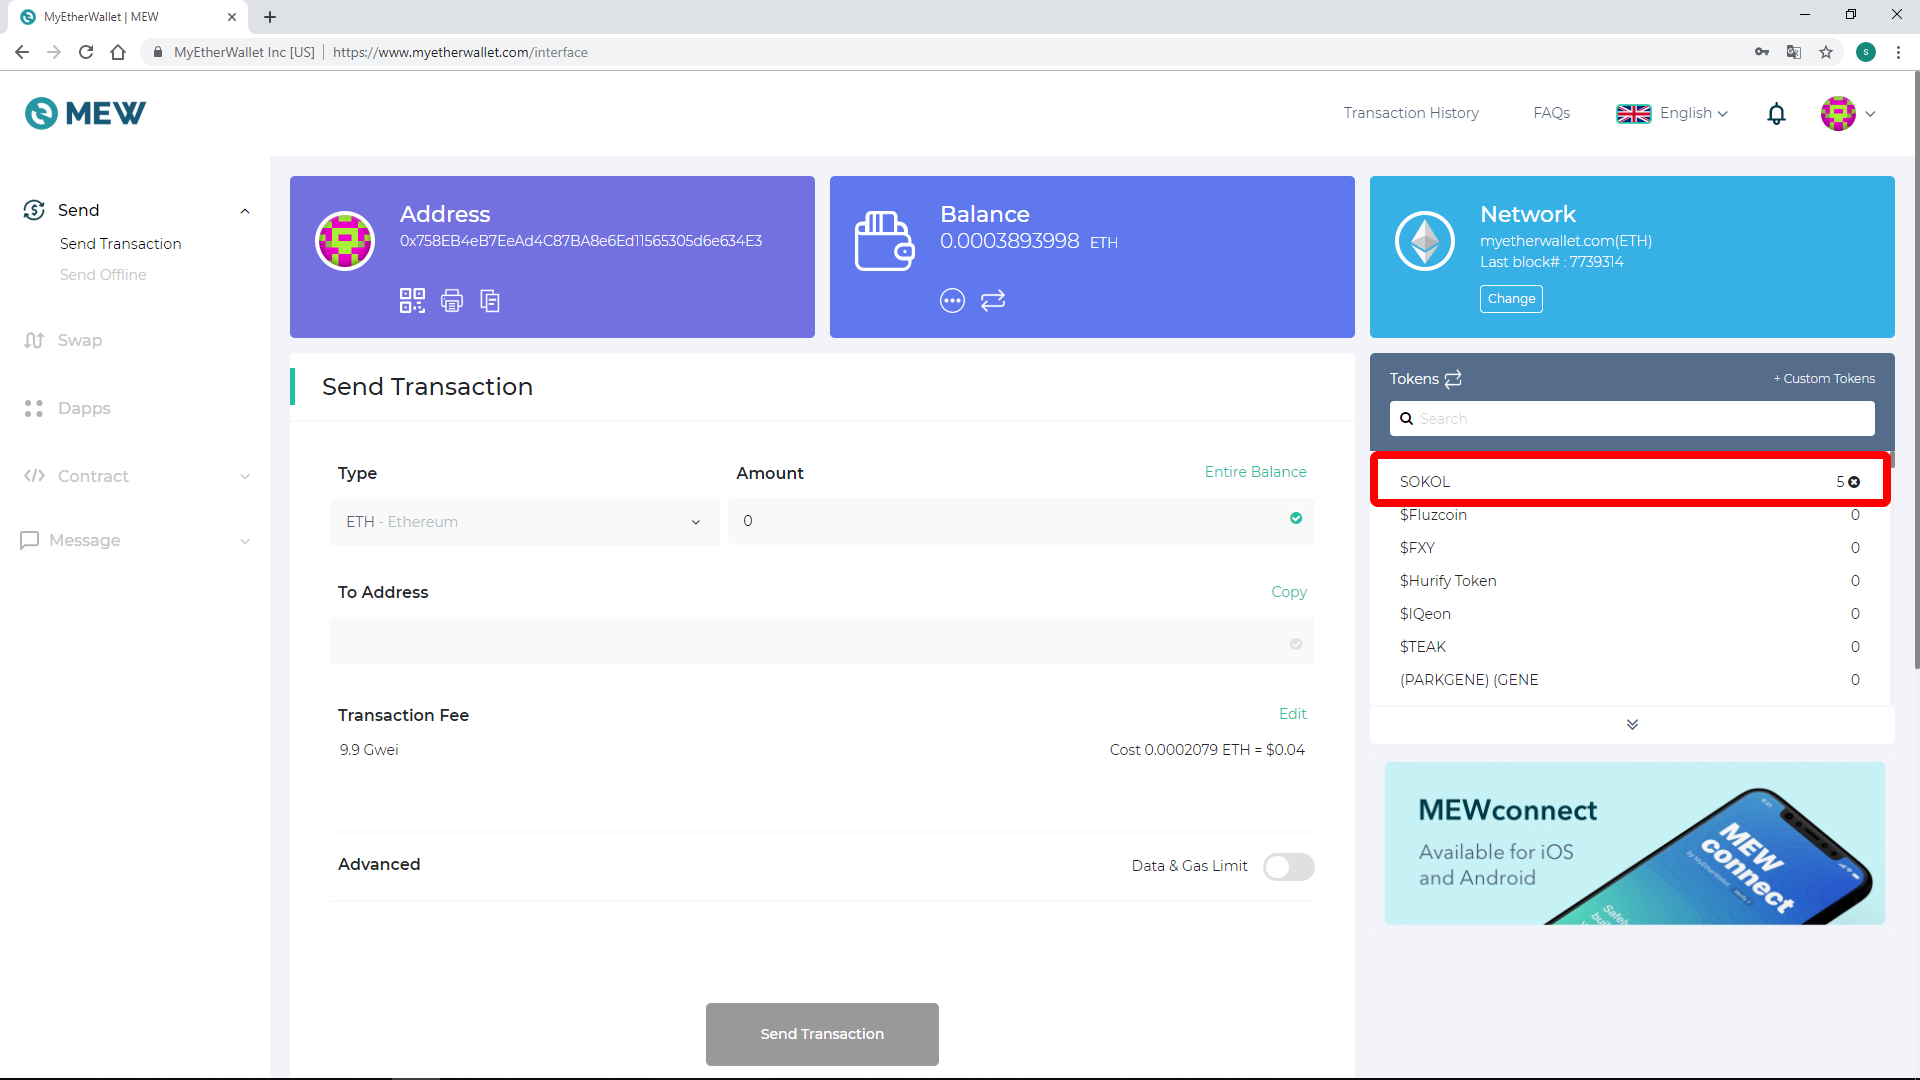The height and width of the screenshot is (1080, 1920).
Task: Click the wallet icon in Balance card
Action: click(884, 241)
